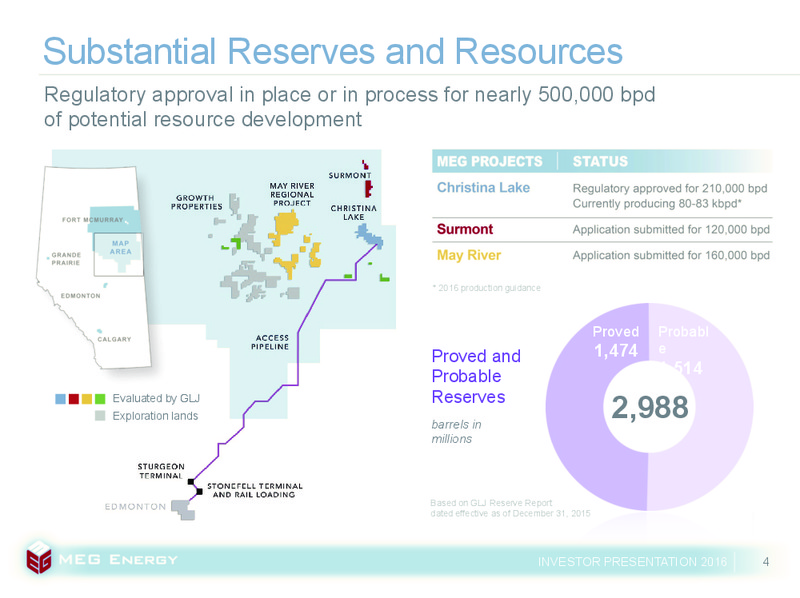The height and width of the screenshot is (598, 800).
Task: Click the 'May River' project name in table
Action: [x=469, y=255]
